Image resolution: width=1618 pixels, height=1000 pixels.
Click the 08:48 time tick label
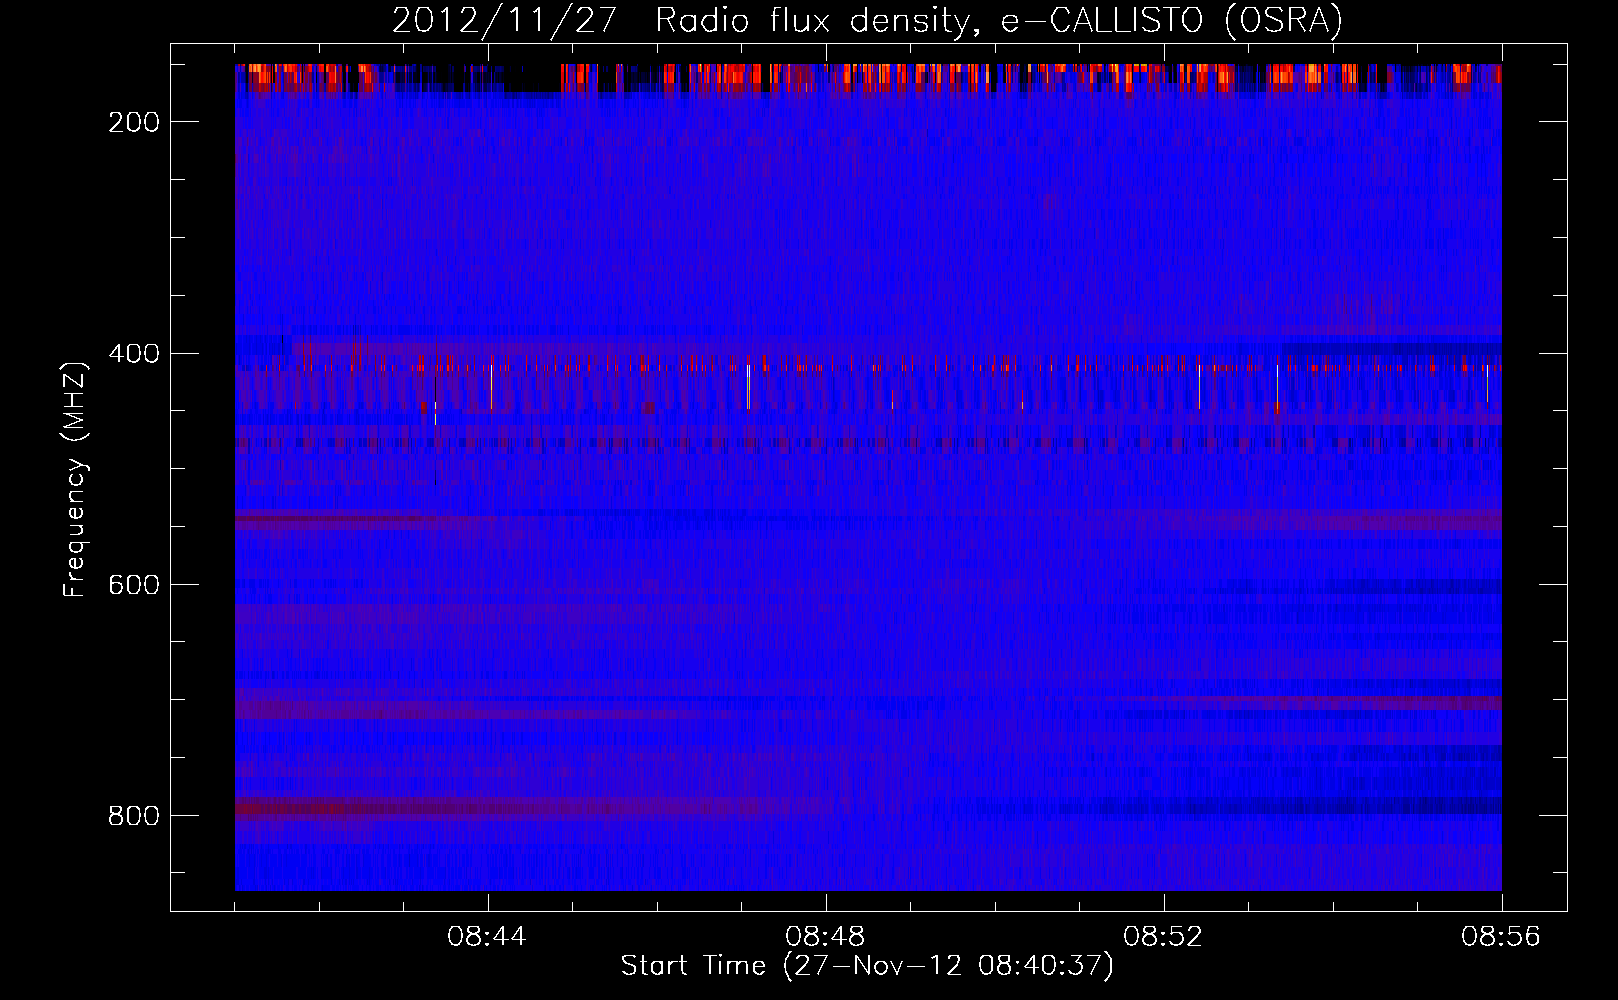pos(826,937)
